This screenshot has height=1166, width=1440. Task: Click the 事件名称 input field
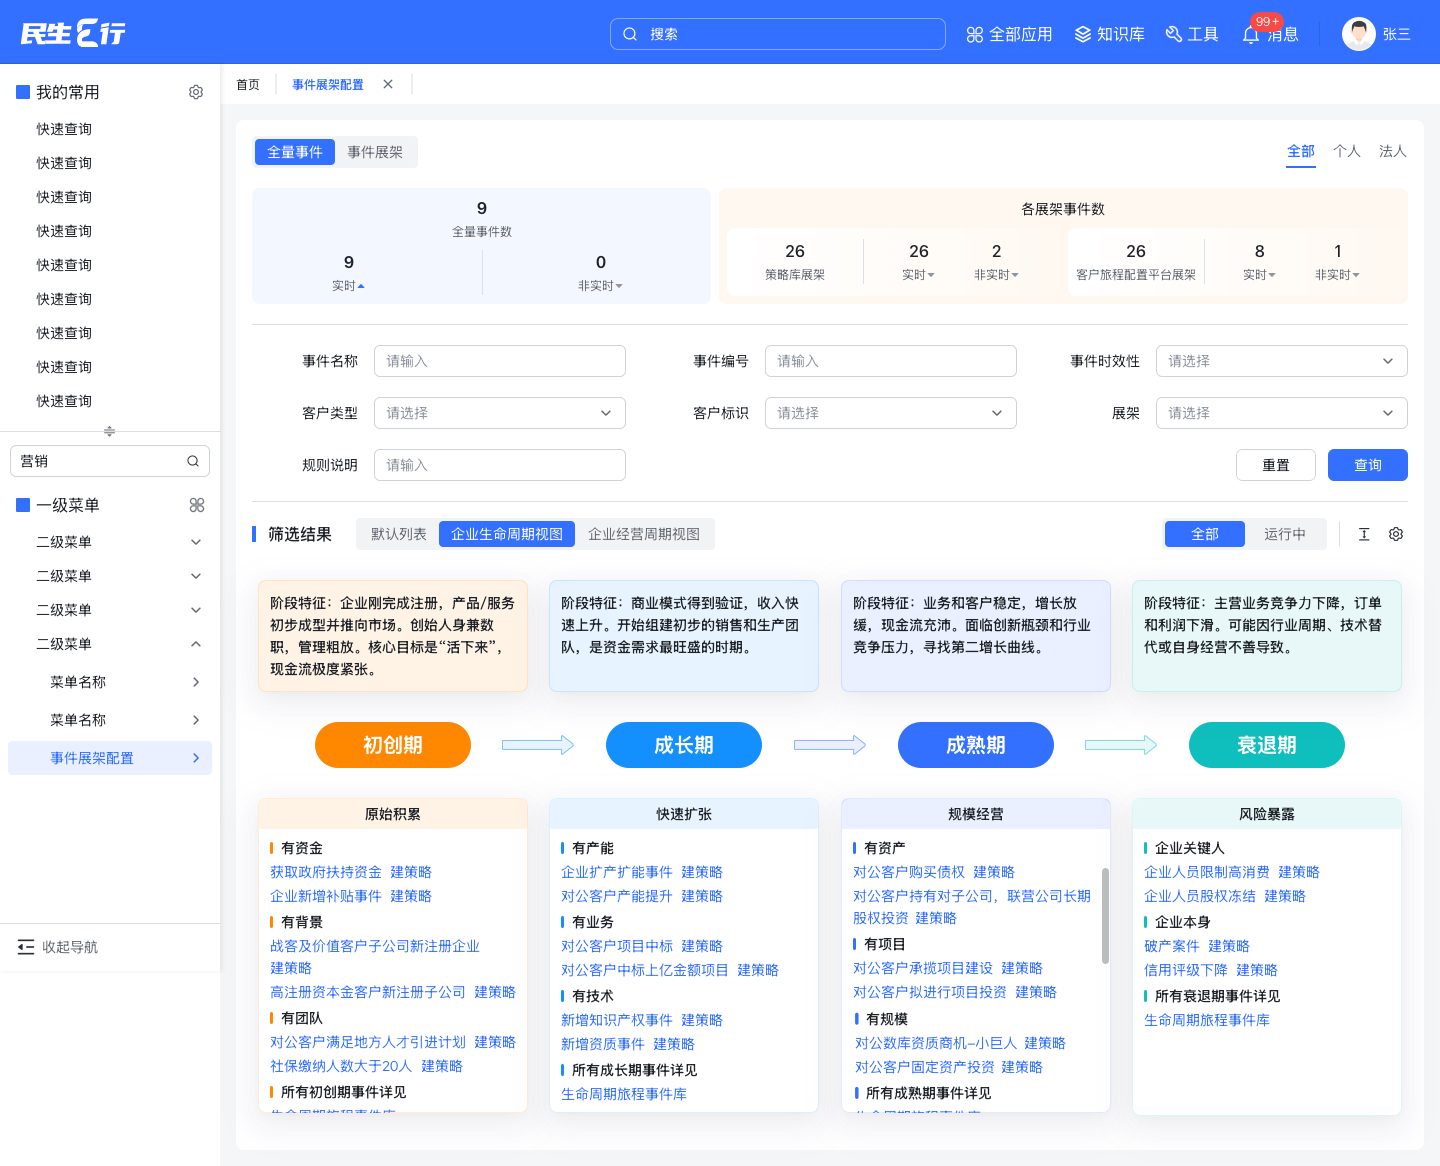point(500,361)
